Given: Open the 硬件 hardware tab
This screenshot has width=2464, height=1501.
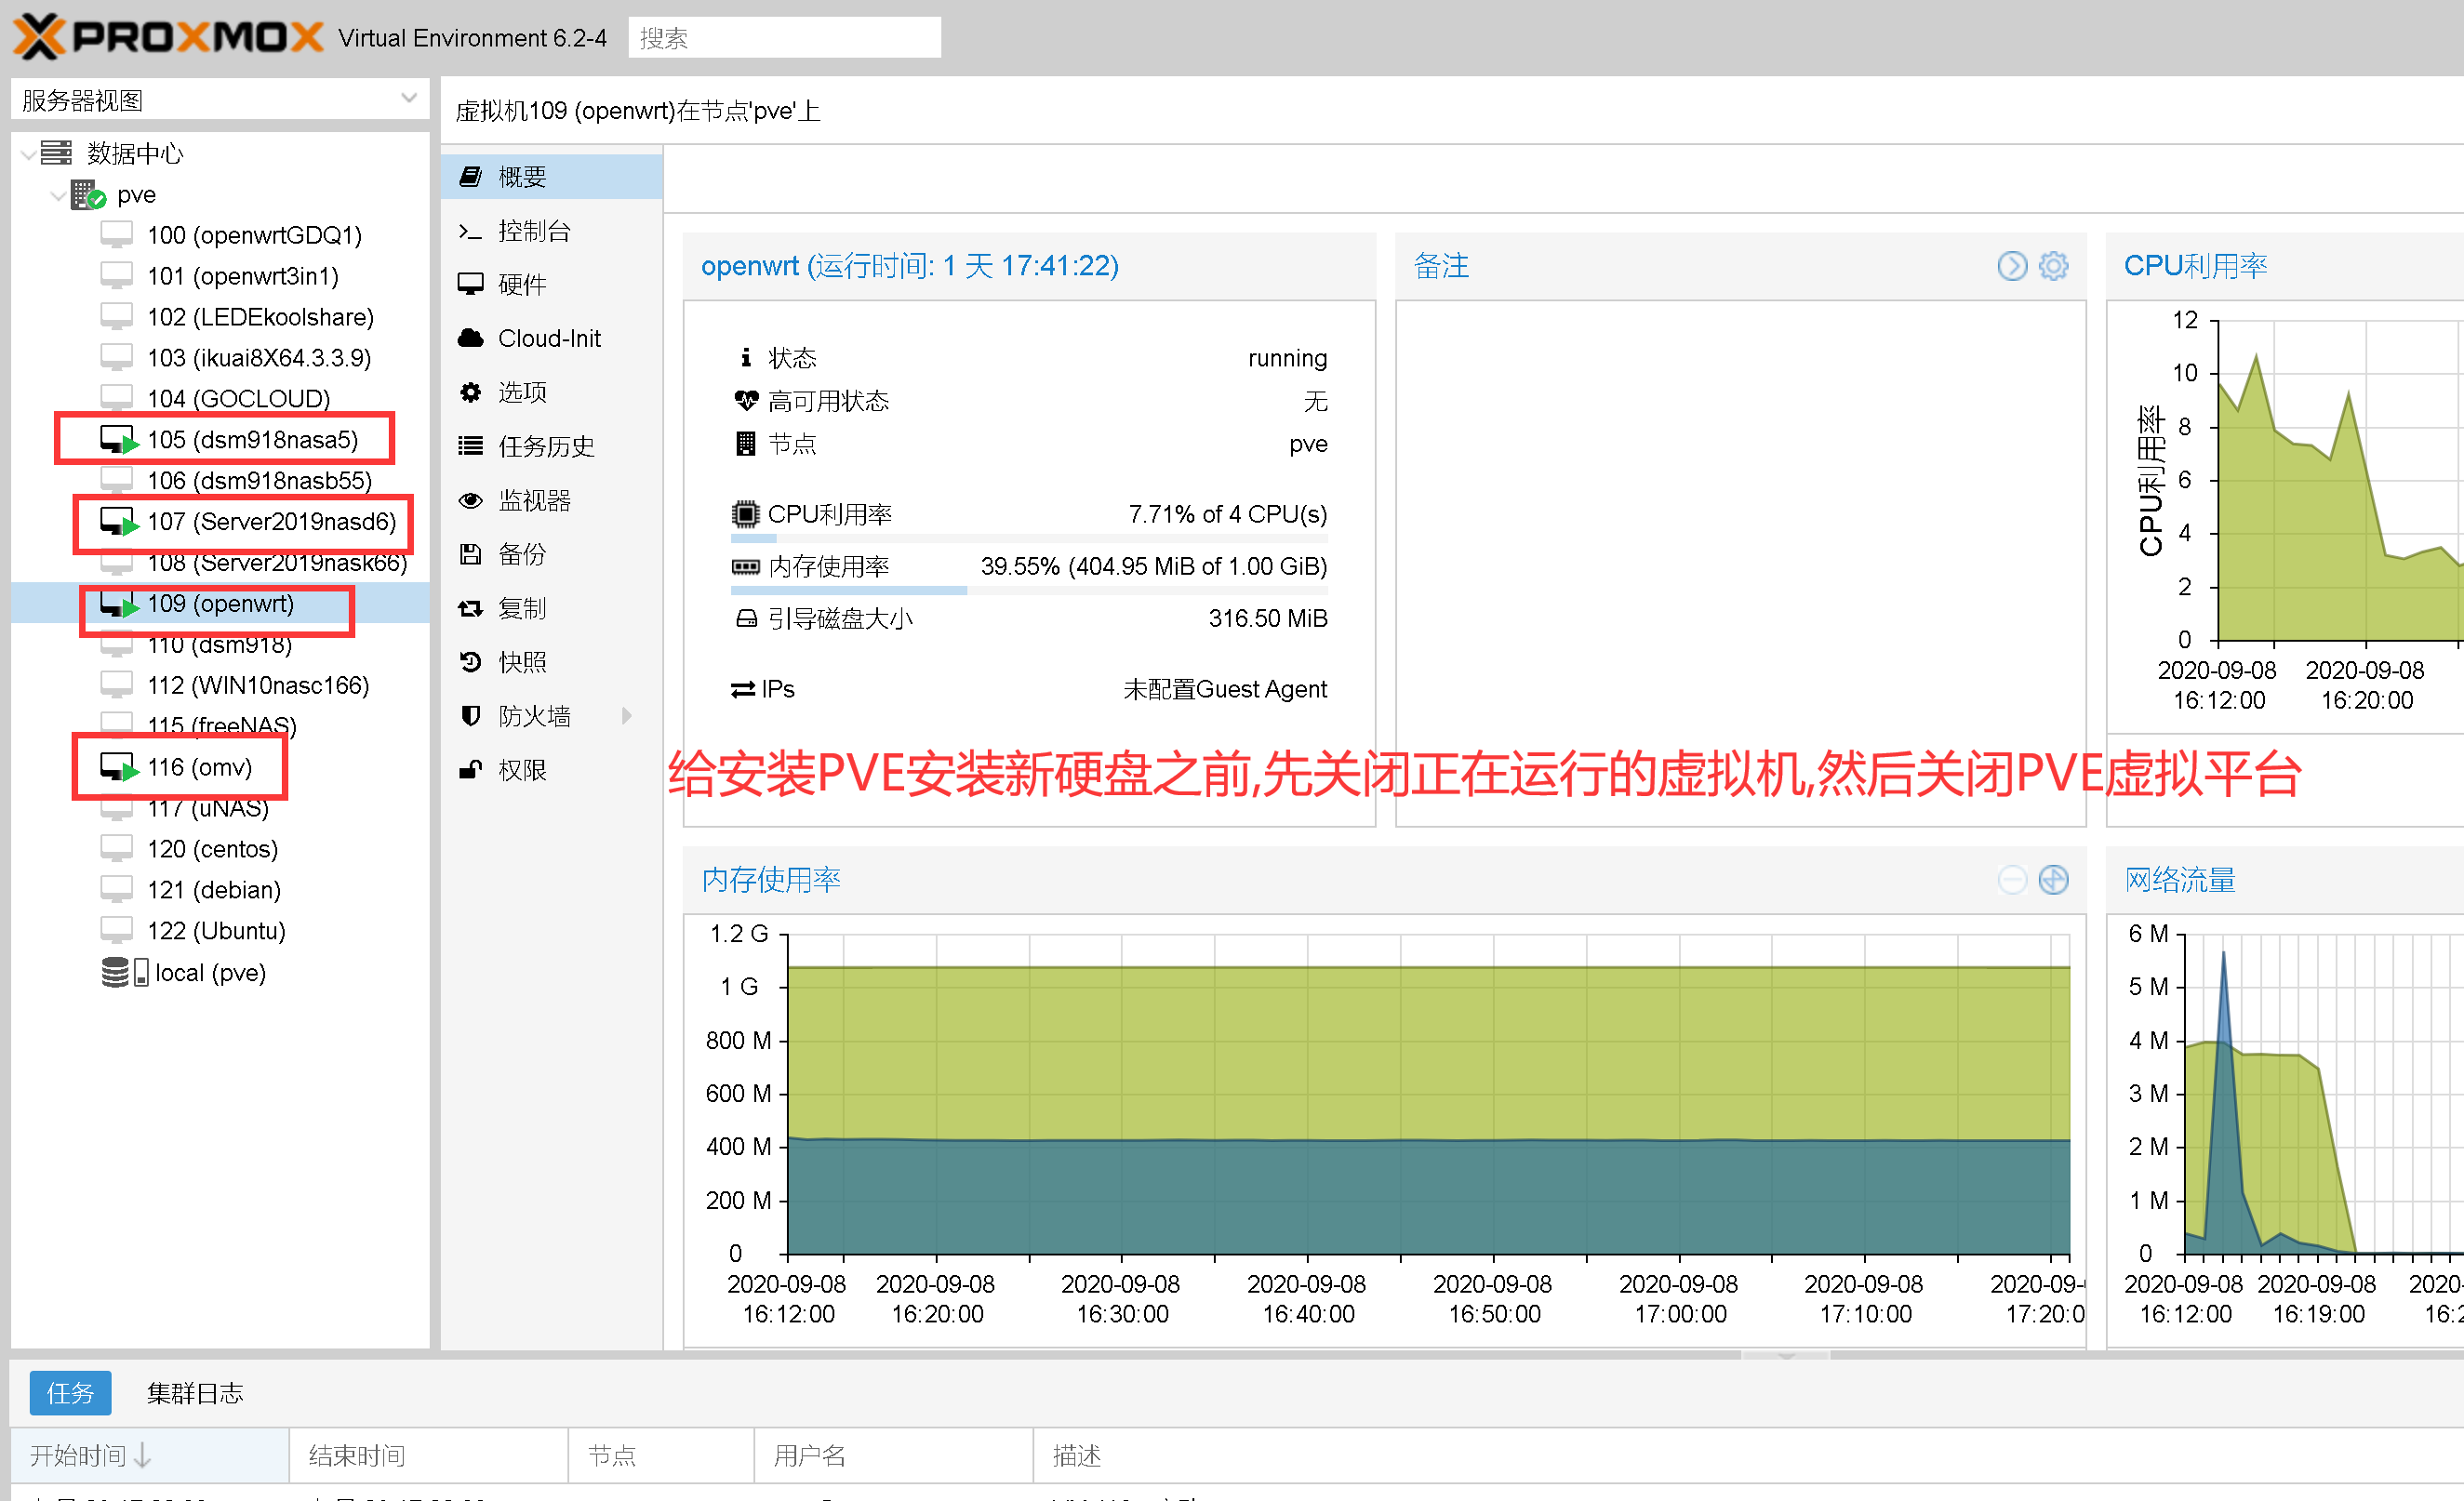Looking at the screenshot, I should (x=551, y=285).
